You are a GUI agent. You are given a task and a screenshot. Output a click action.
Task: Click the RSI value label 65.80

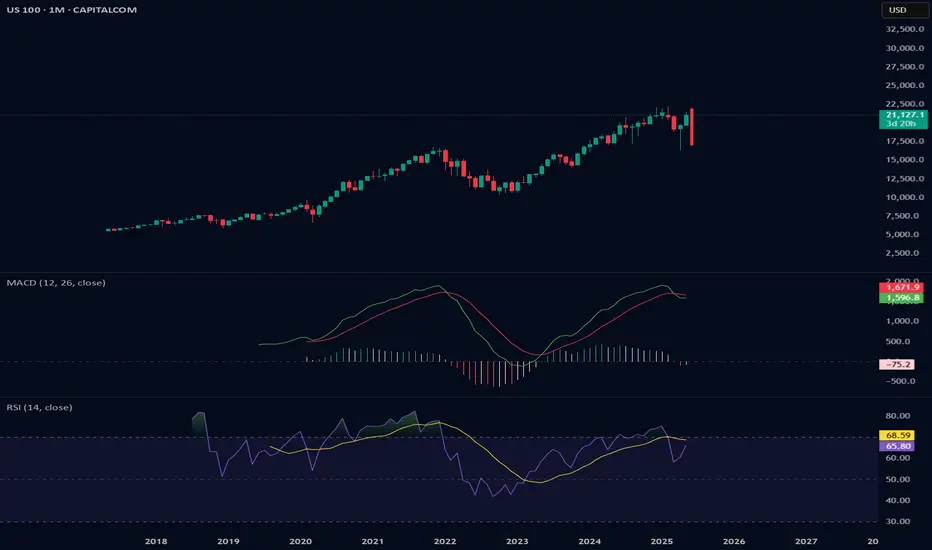coord(897,446)
